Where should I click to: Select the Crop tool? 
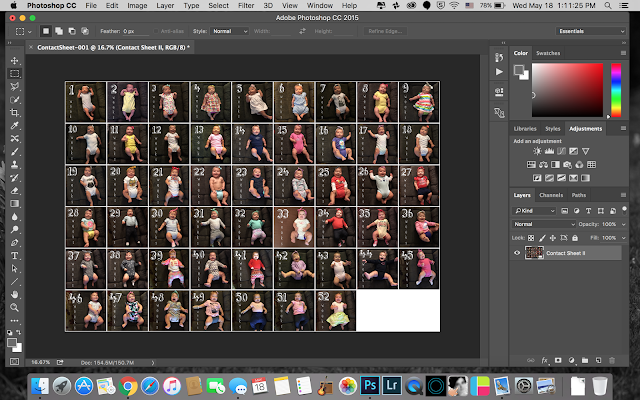click(15, 113)
